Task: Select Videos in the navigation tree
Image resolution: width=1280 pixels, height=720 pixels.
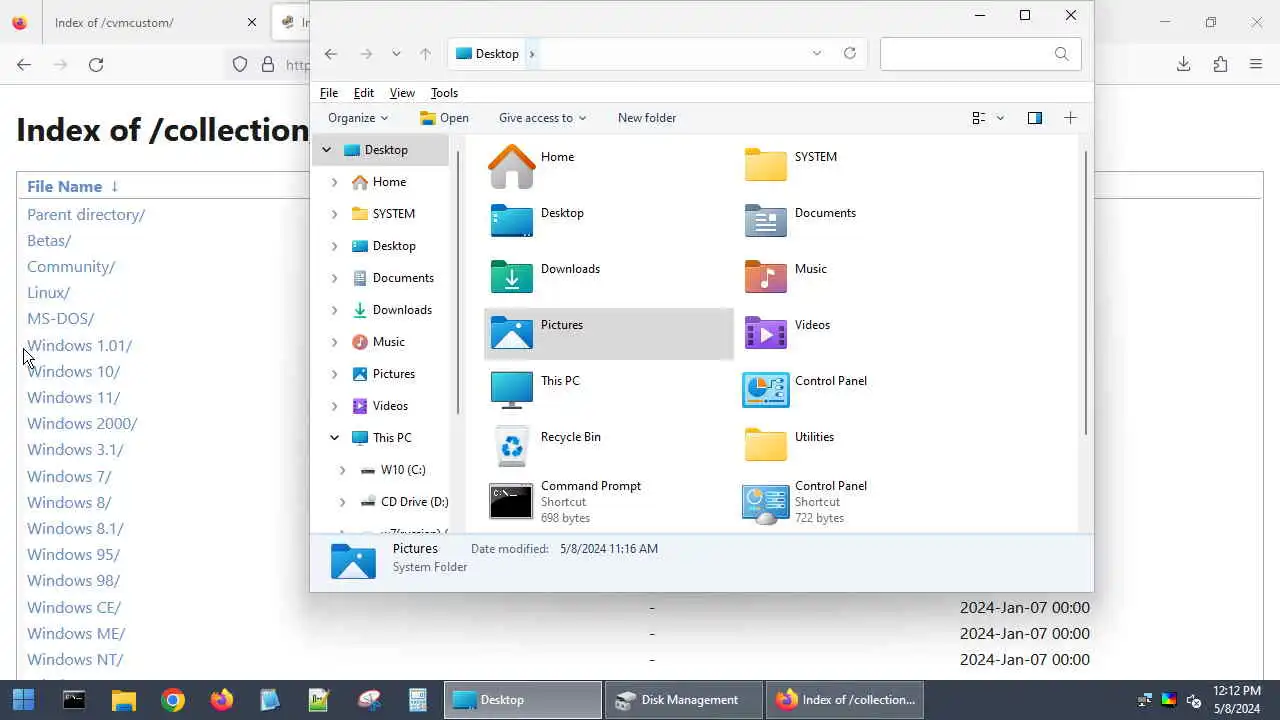Action: click(x=390, y=406)
